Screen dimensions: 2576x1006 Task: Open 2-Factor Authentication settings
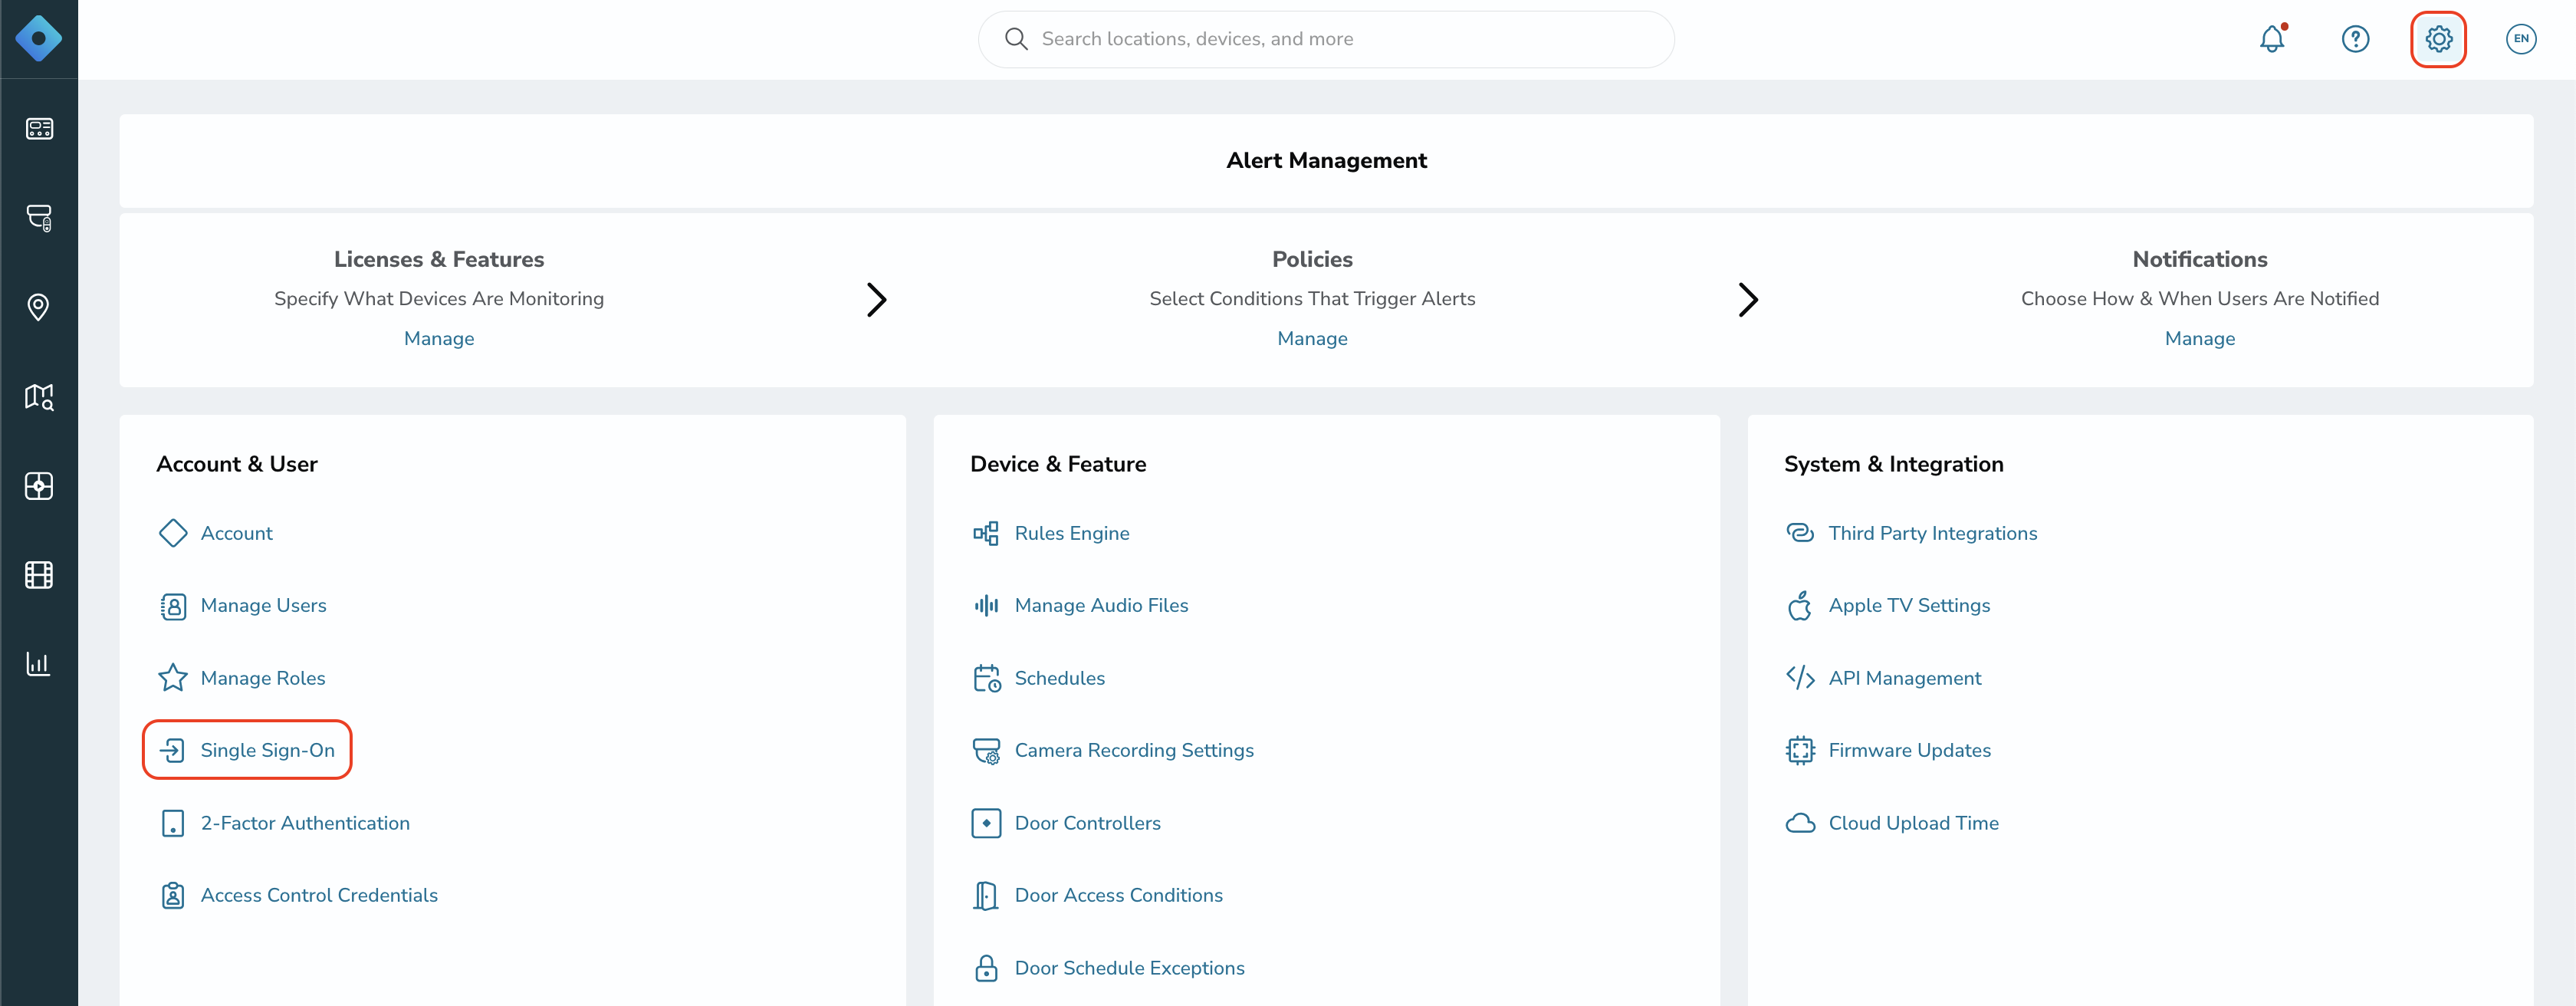(x=305, y=823)
